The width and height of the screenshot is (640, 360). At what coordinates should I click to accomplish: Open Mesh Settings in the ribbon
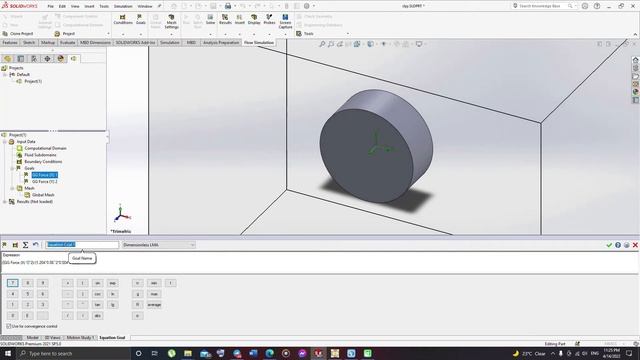[171, 21]
